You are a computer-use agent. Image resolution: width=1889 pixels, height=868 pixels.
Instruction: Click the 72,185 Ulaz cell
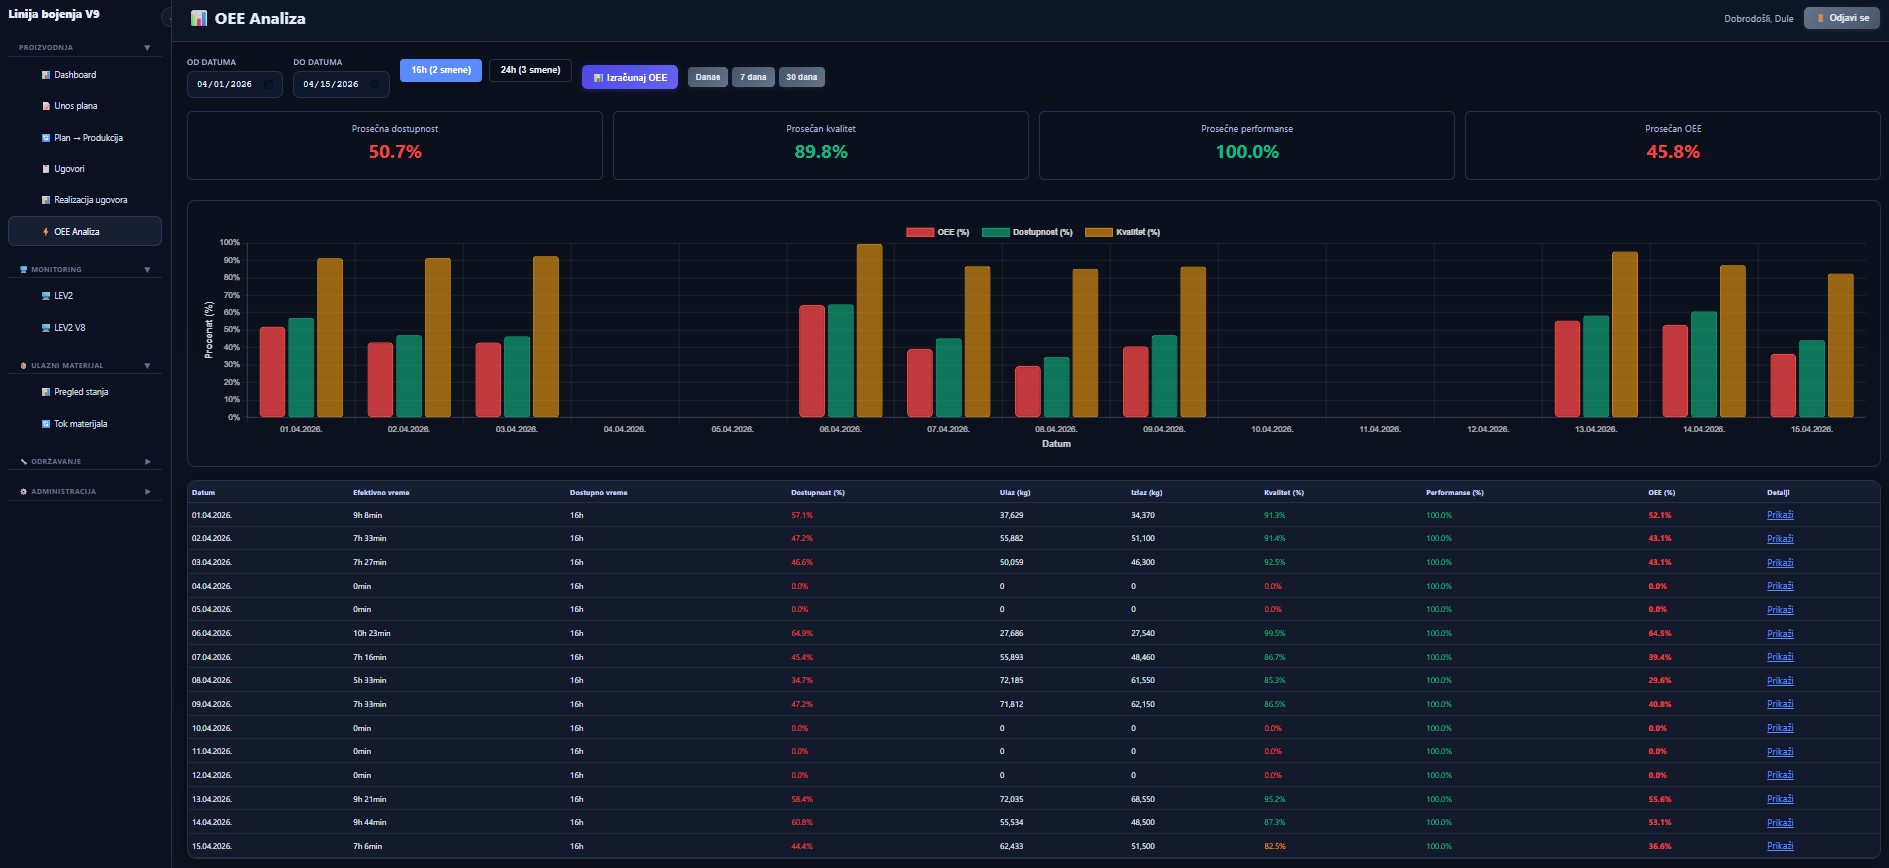[x=1012, y=680]
